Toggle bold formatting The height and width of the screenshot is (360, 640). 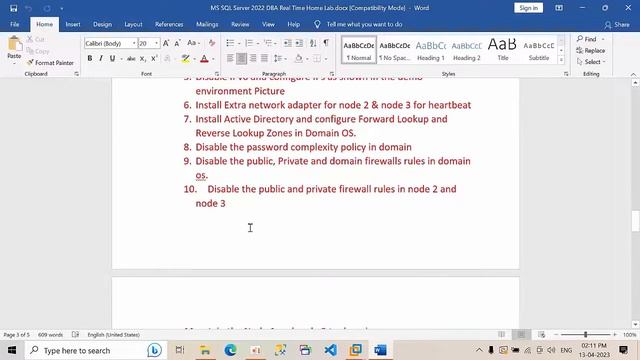(89, 59)
